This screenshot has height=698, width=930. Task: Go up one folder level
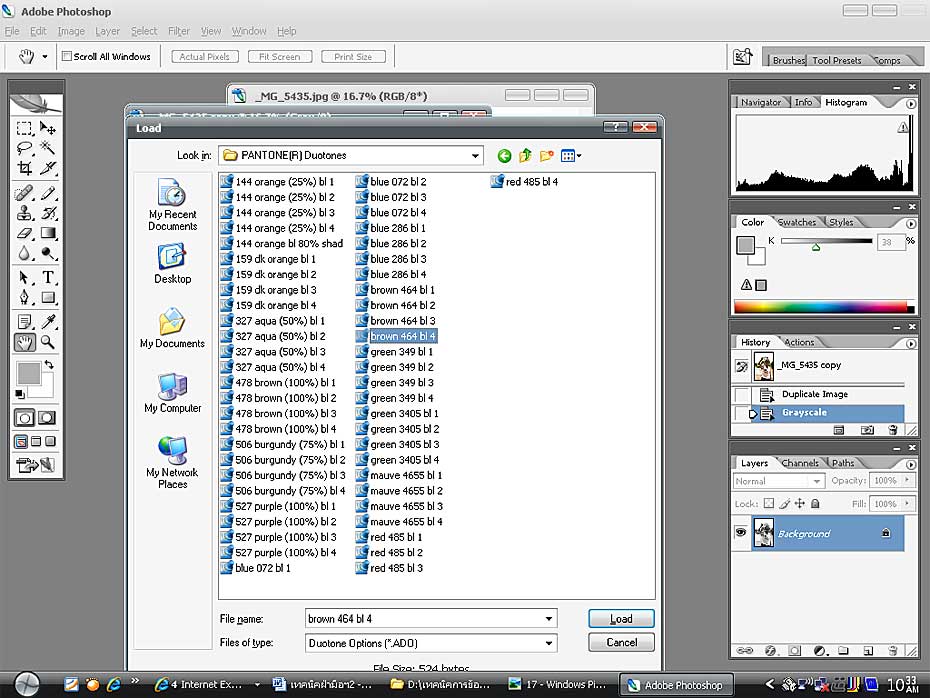tap(525, 156)
